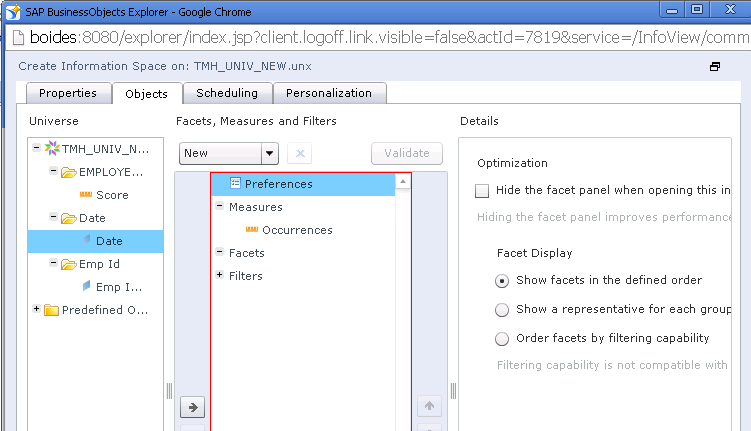
Task: Click the TMH_UNIV_N universe star icon
Action: 52,148
